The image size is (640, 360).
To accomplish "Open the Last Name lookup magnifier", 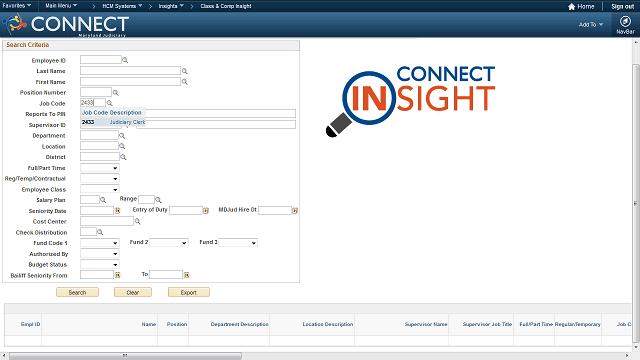I will click(184, 71).
